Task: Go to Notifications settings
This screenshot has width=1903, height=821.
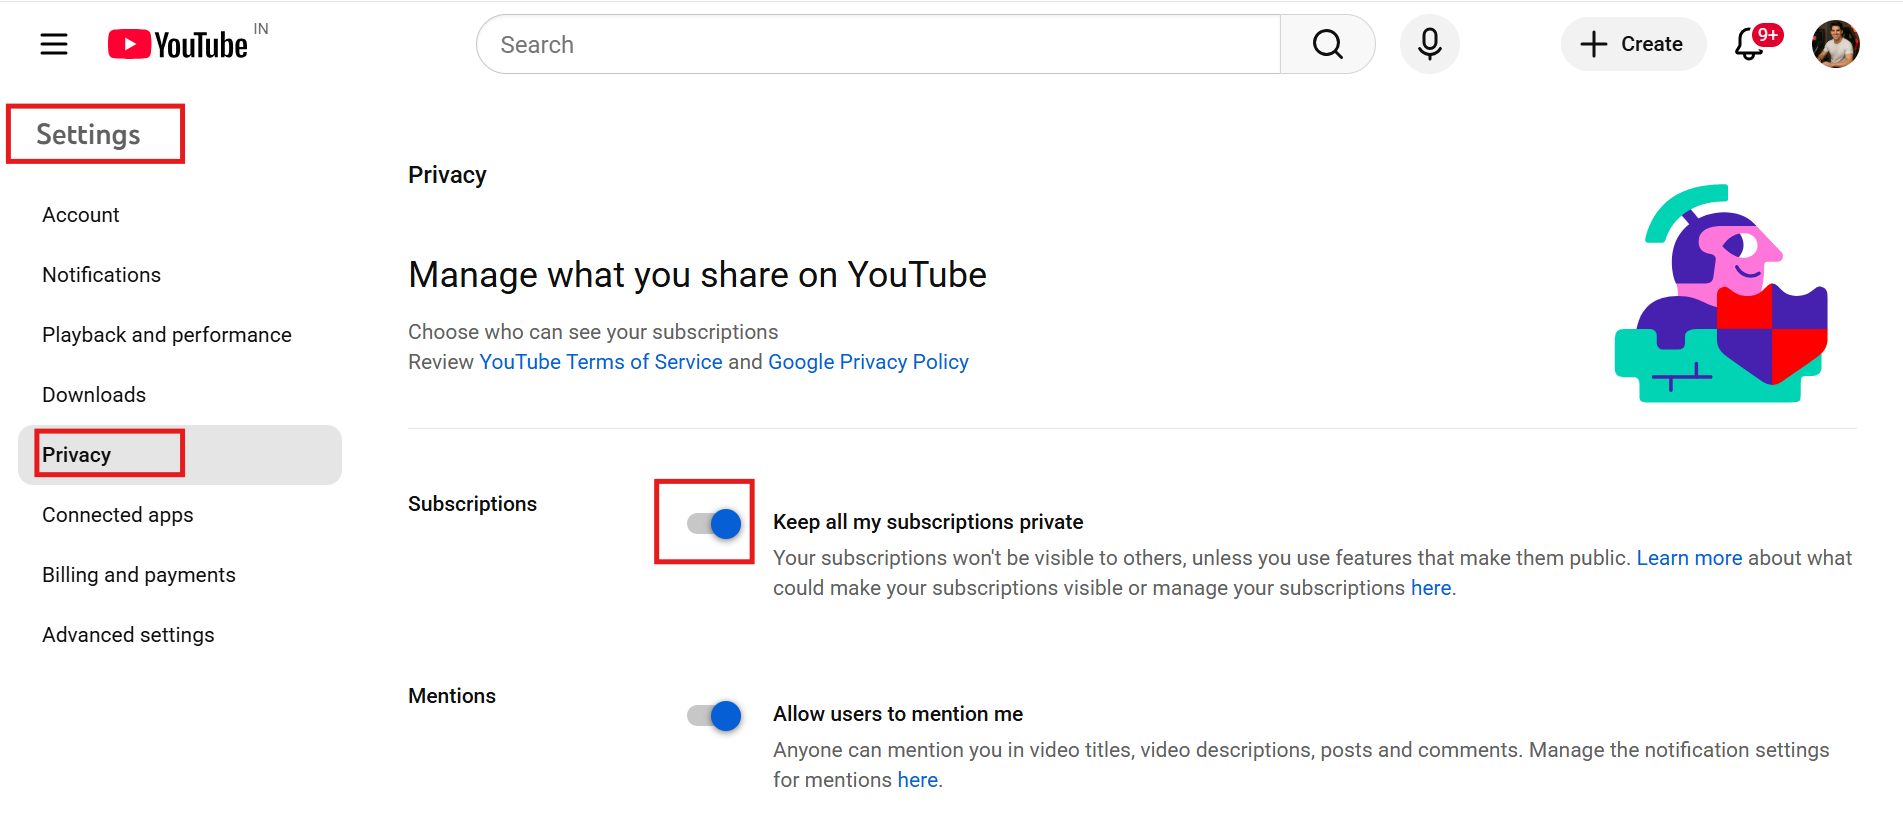Action: 101,275
